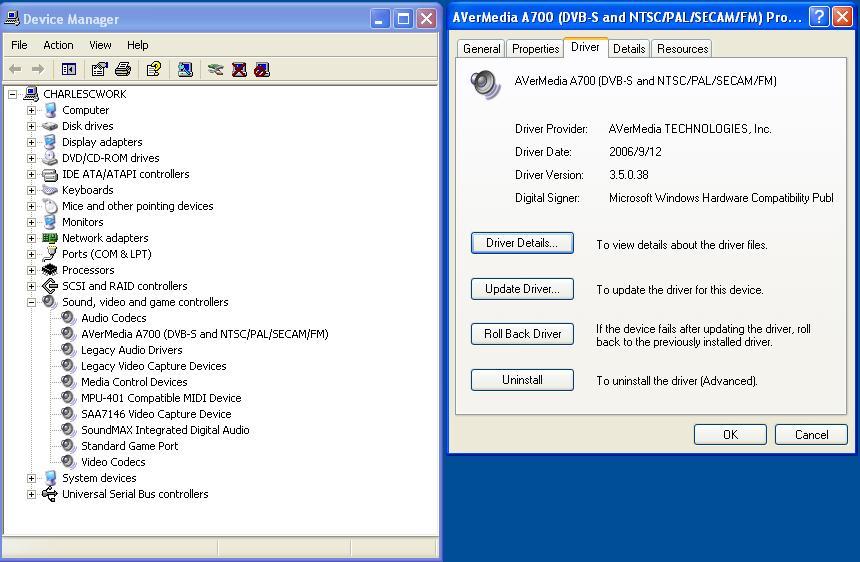Select AVerMedia A700 device in the tree
The width and height of the screenshot is (860, 562).
point(205,334)
